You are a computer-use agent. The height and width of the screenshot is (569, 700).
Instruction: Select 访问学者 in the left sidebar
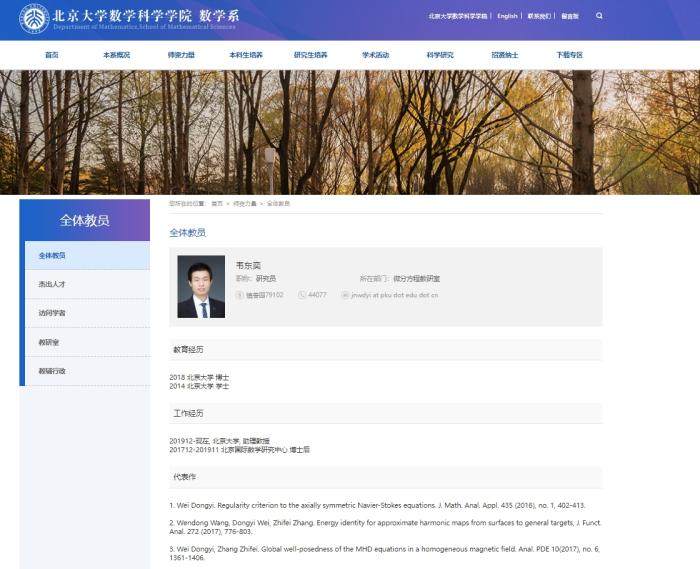point(52,313)
